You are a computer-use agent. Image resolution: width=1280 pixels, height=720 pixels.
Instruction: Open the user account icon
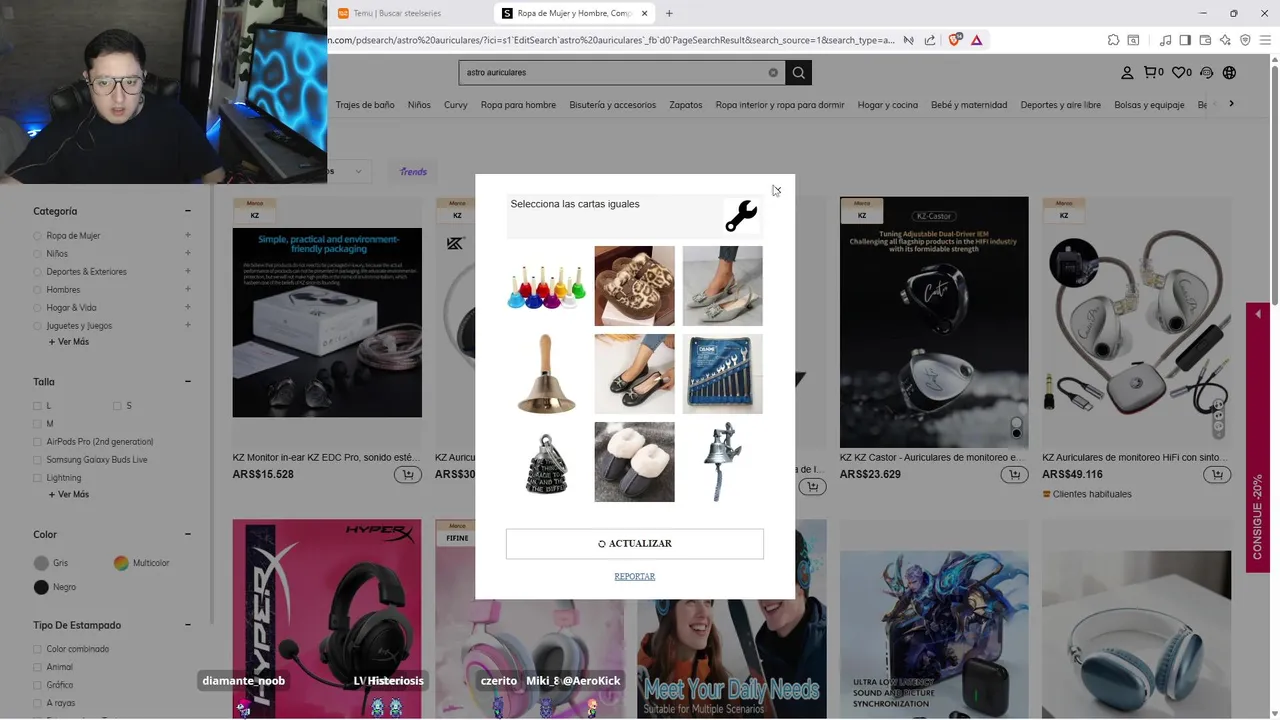(1127, 72)
